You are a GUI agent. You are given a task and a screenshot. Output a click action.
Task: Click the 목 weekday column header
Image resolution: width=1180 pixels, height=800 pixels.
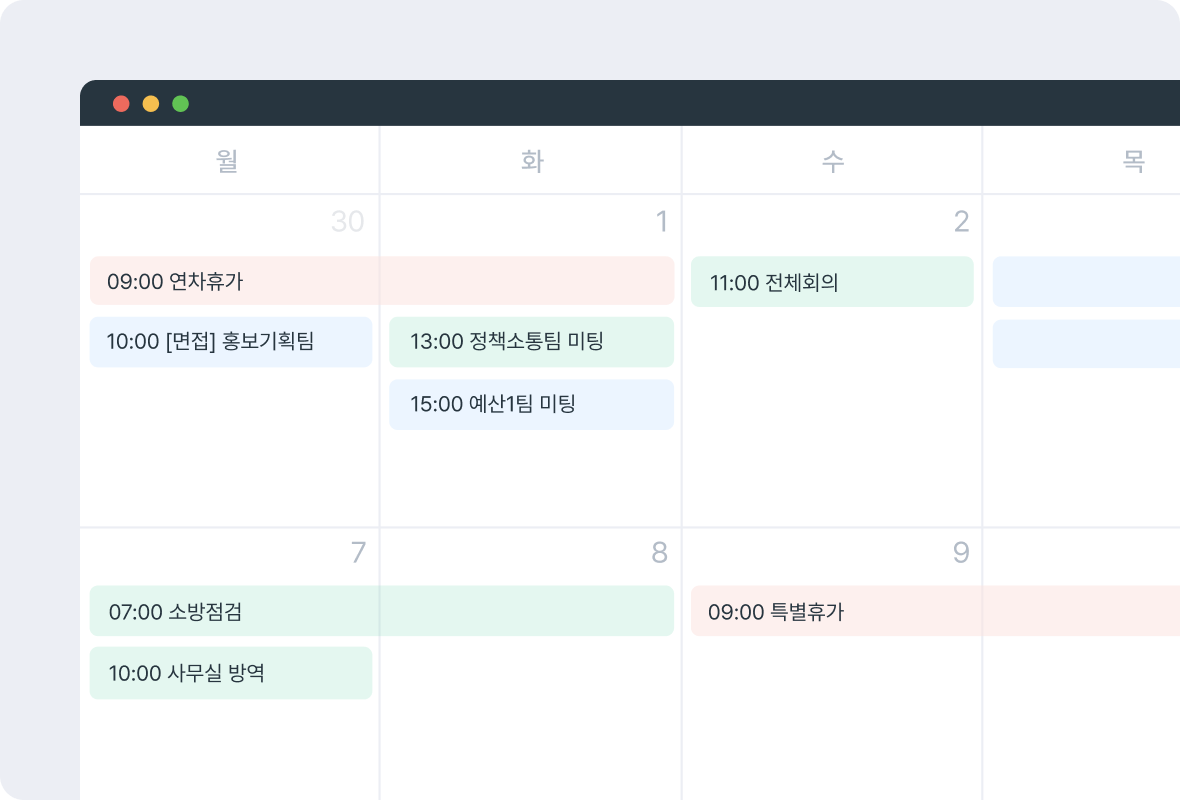1133,160
